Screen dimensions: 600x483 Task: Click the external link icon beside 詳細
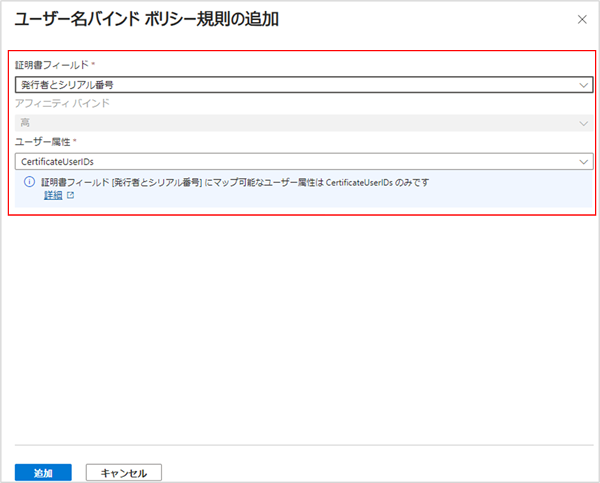[71, 196]
